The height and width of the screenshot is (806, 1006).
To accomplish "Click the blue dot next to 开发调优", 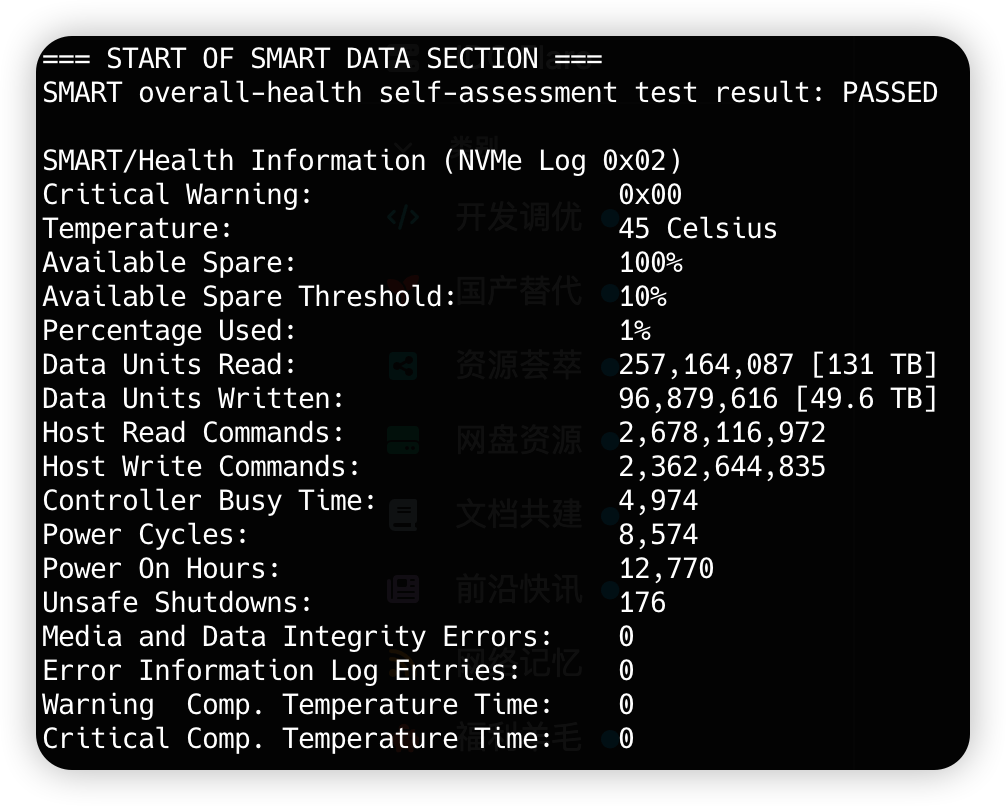I will (x=610, y=218).
